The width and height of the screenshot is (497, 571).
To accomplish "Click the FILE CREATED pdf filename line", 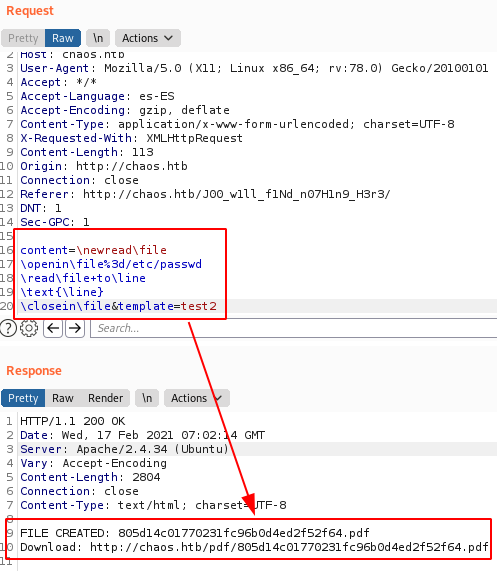I will [195, 533].
